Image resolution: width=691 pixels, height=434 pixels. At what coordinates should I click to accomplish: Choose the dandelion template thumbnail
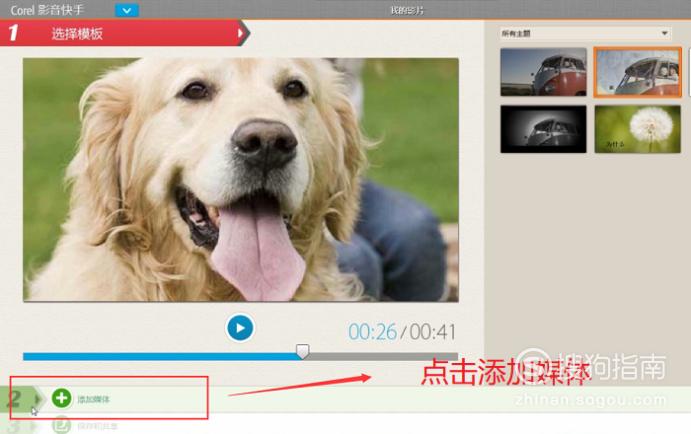(x=637, y=129)
